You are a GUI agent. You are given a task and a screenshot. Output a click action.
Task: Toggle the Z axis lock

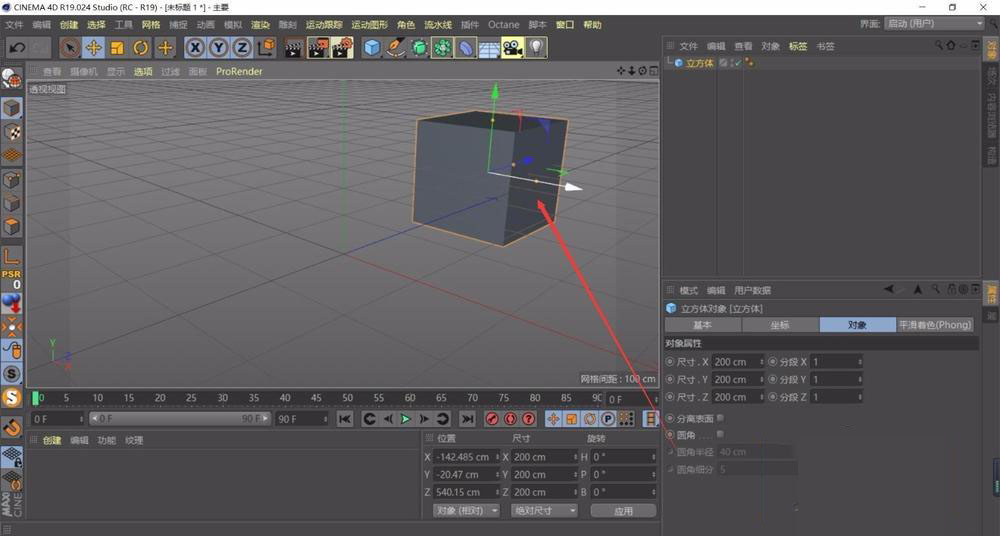click(242, 48)
